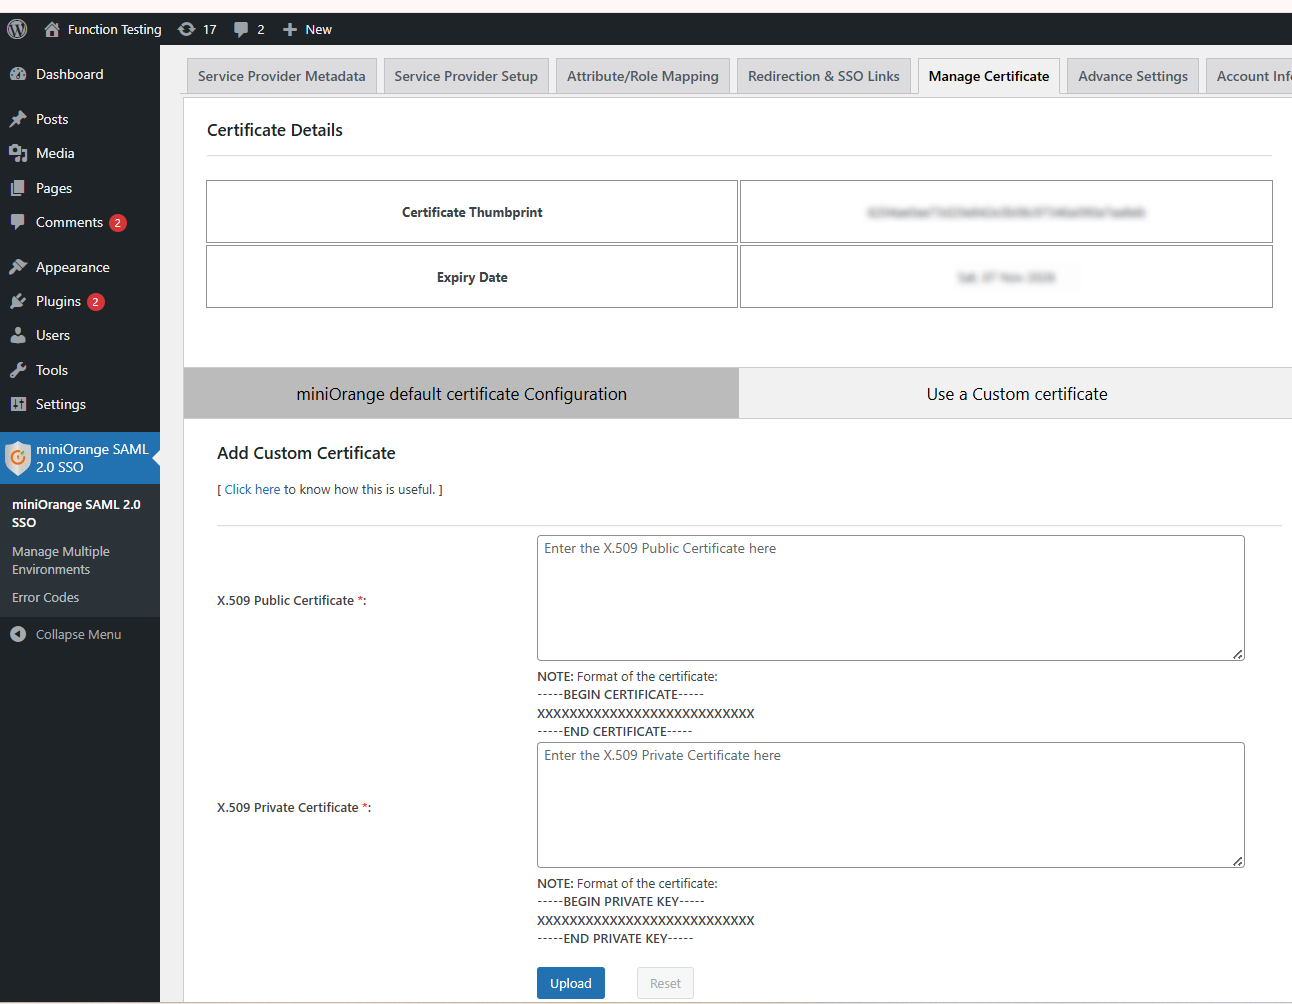Click the Posts pushpin icon

pyautogui.click(x=18, y=119)
